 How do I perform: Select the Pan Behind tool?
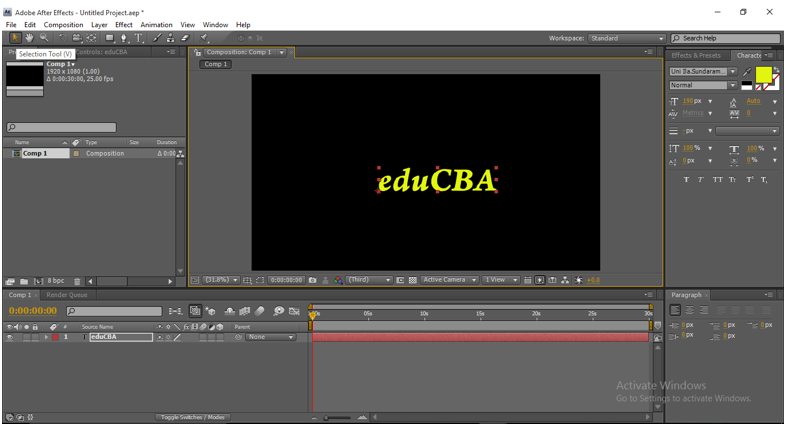pos(91,38)
